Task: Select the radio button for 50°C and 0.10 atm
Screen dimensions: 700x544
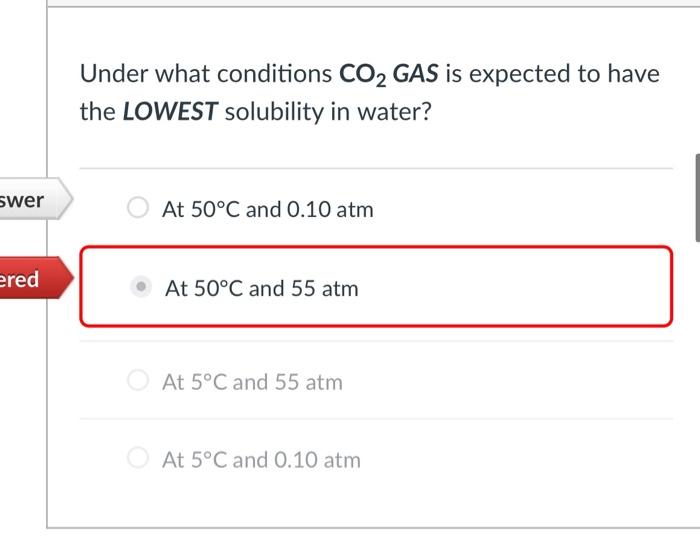Action: click(x=137, y=209)
